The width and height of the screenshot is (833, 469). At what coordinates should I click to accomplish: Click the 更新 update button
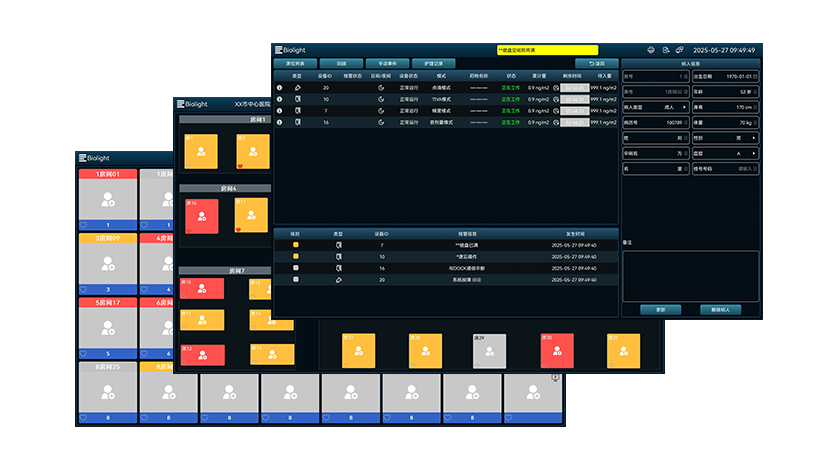tap(660, 309)
